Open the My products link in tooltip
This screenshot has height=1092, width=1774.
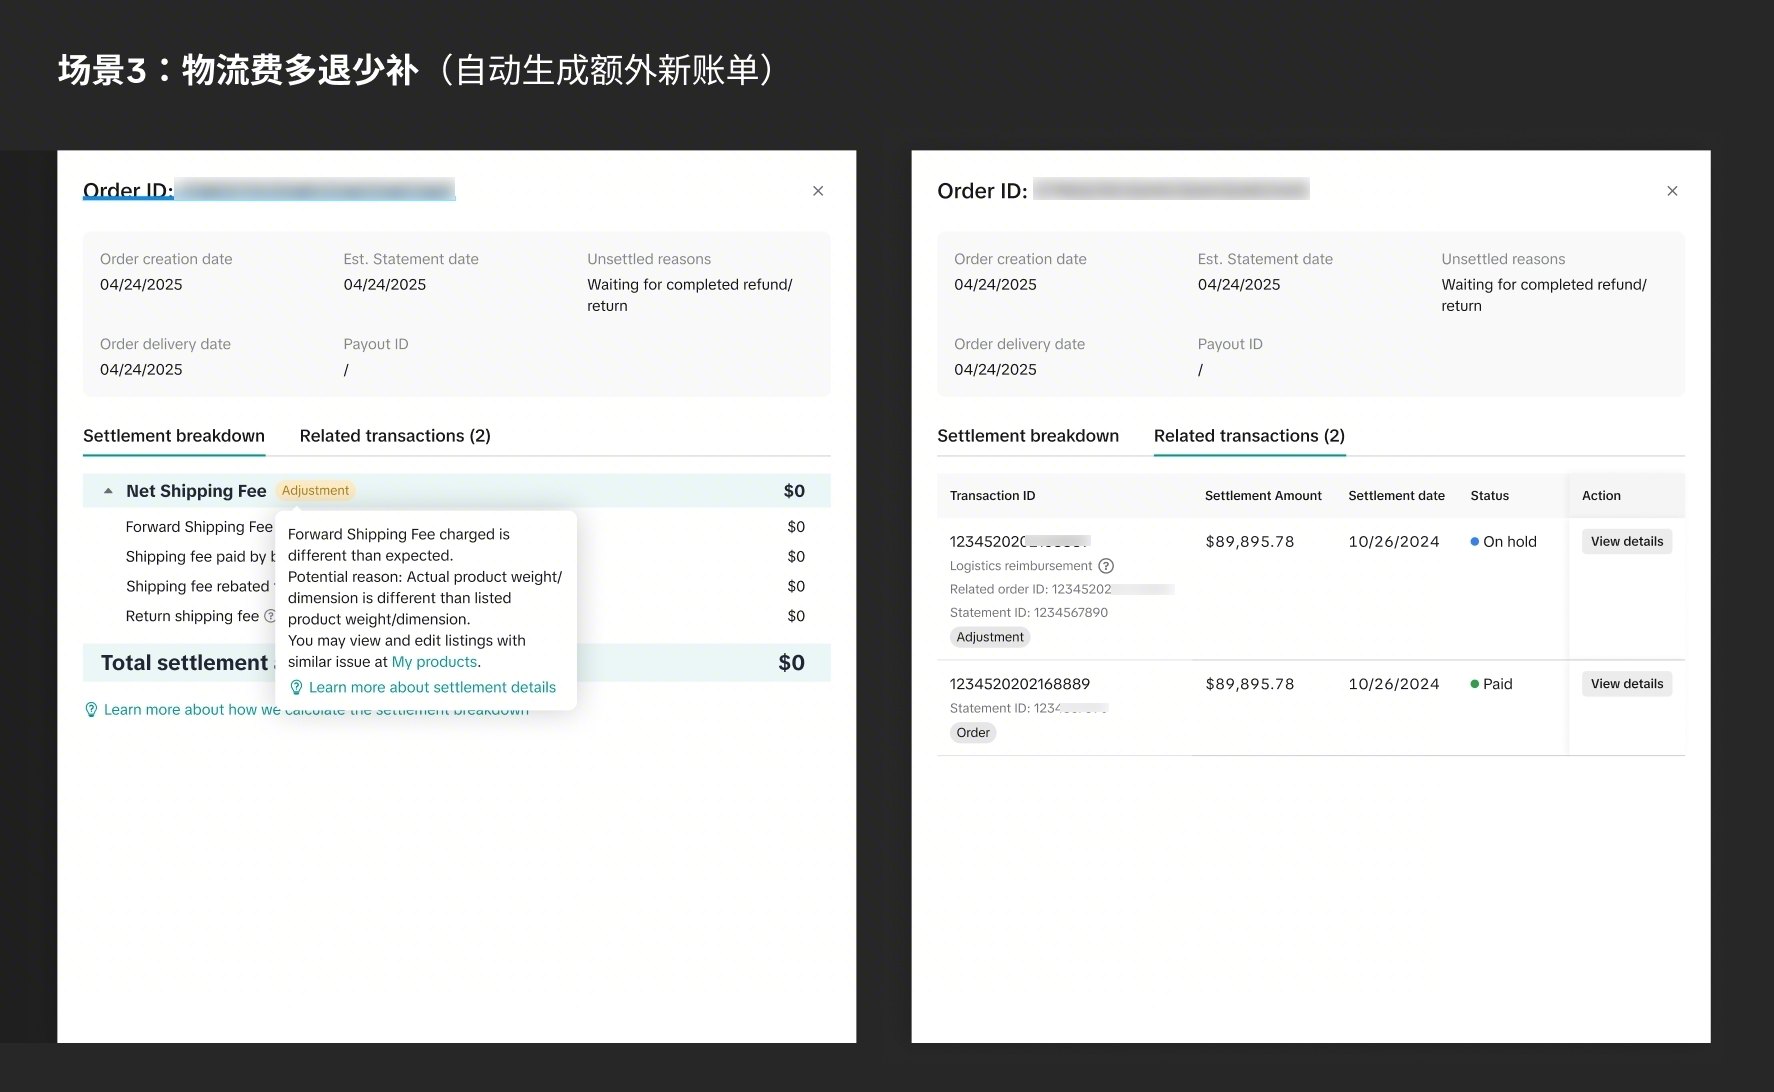pos(434,662)
